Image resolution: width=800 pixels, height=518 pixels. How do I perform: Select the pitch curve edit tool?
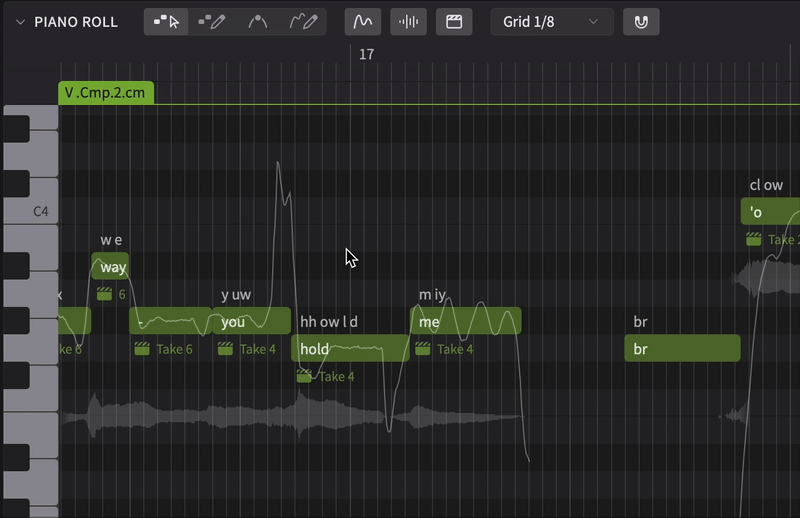tap(257, 22)
